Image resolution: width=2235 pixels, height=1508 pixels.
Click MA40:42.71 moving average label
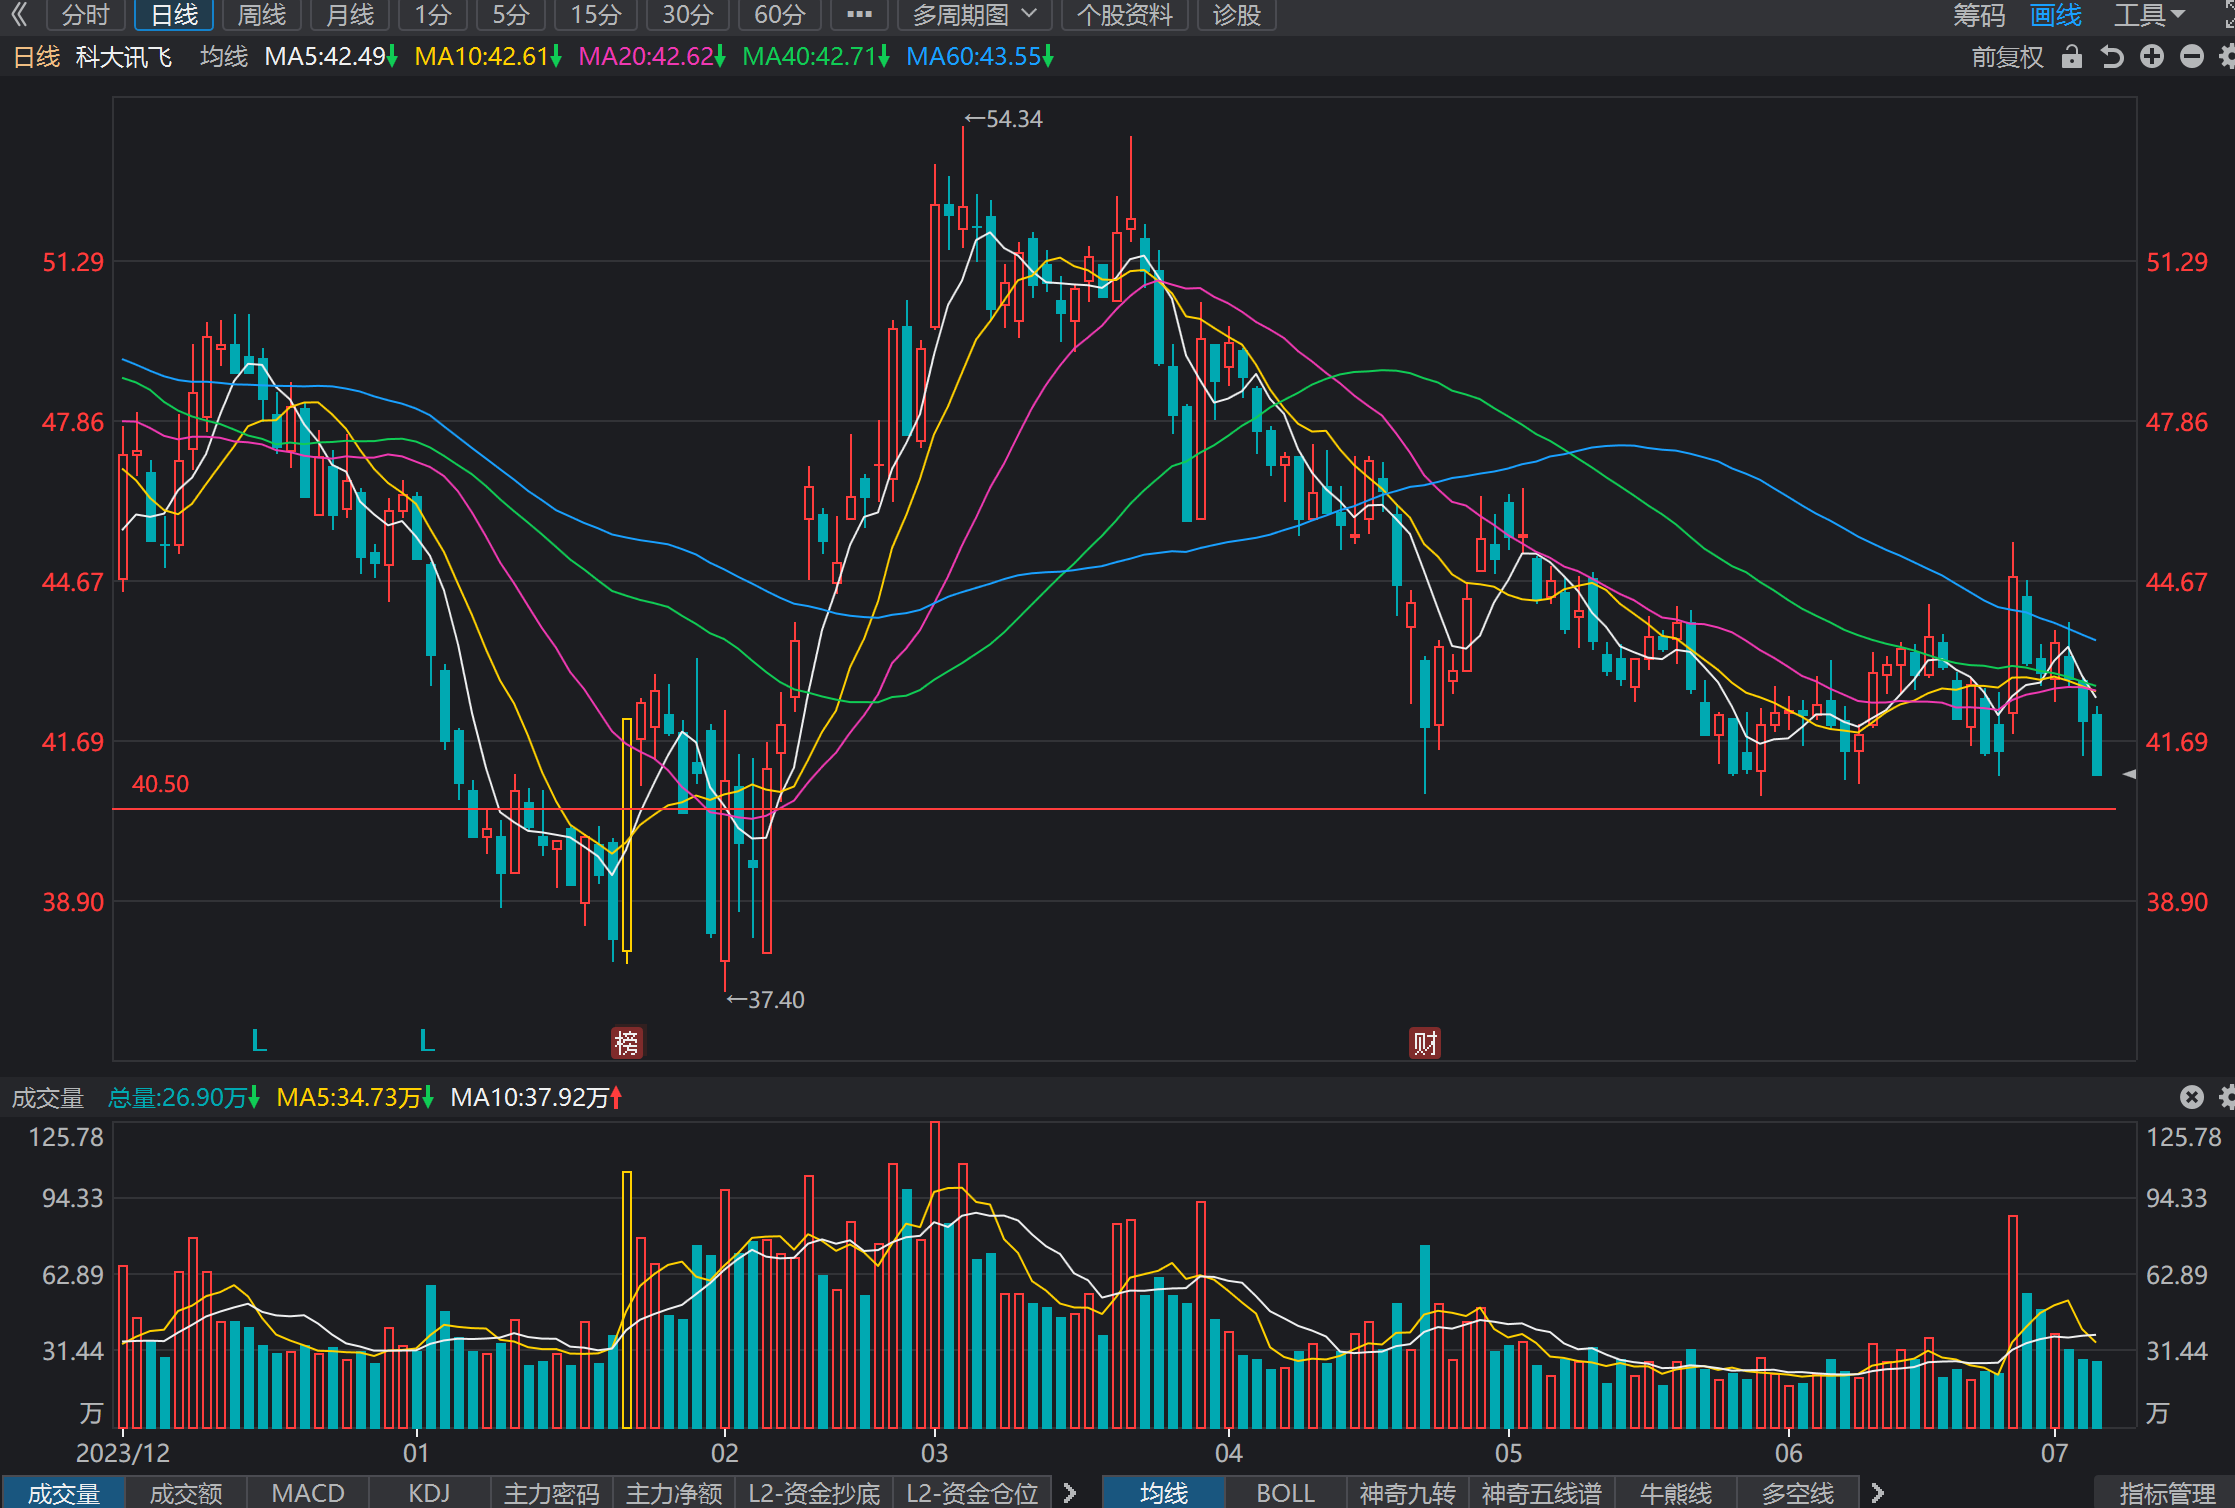pos(816,57)
